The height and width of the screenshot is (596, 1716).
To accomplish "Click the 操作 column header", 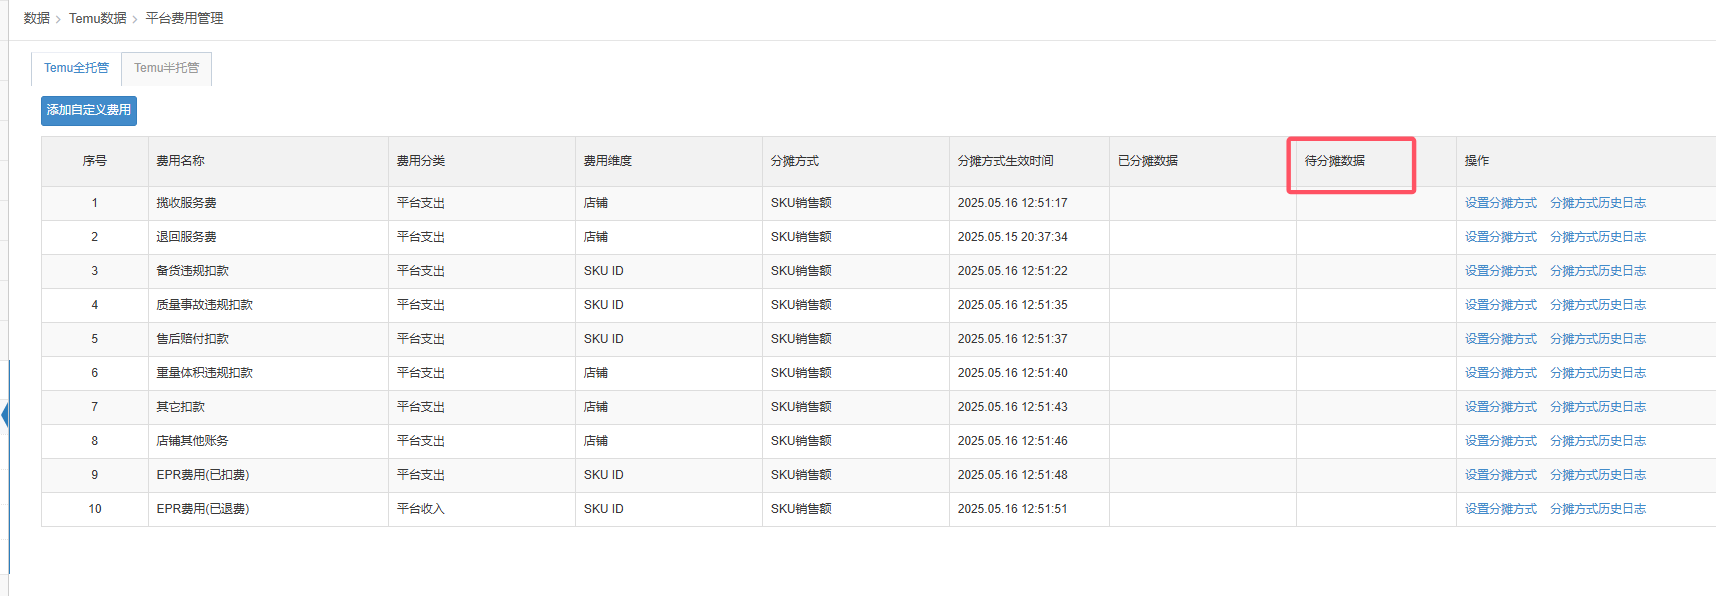I will click(1585, 161).
